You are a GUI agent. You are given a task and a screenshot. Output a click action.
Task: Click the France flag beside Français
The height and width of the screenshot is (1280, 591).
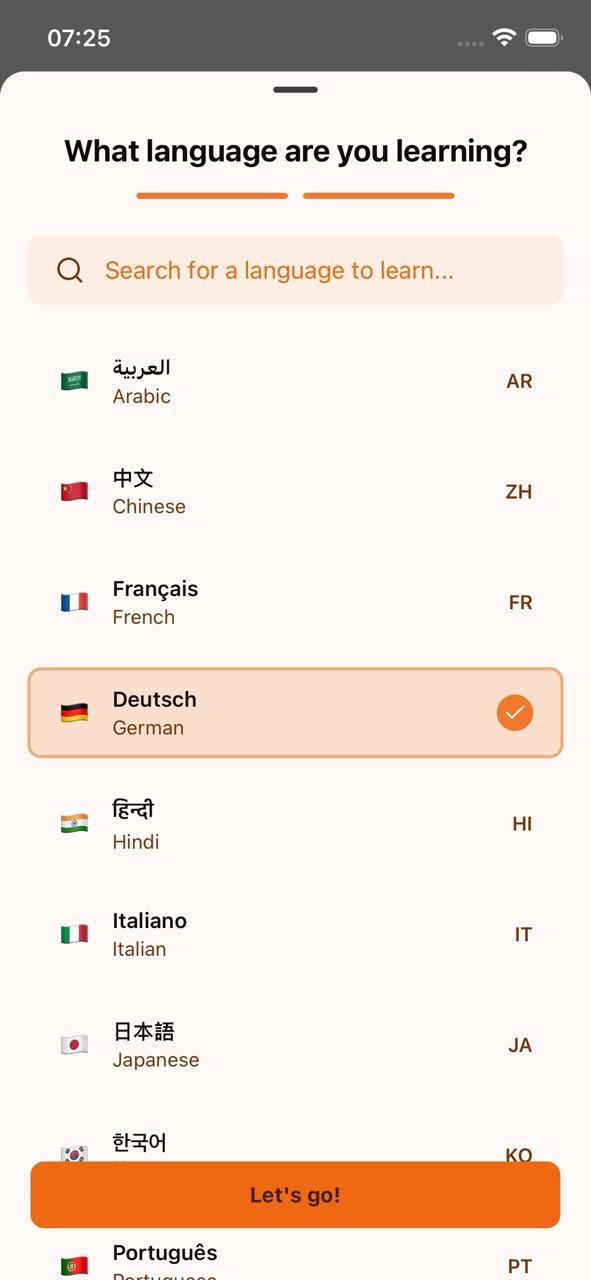click(74, 601)
